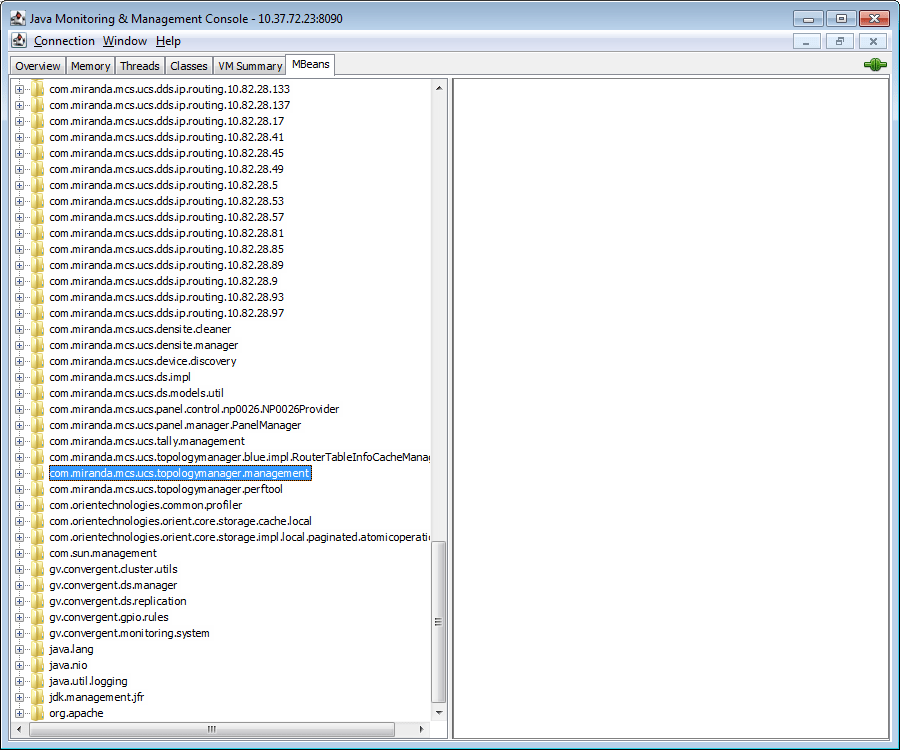Expand the jdk.management.jfr node
Viewport: 900px width, 750px height.
(x=20, y=697)
